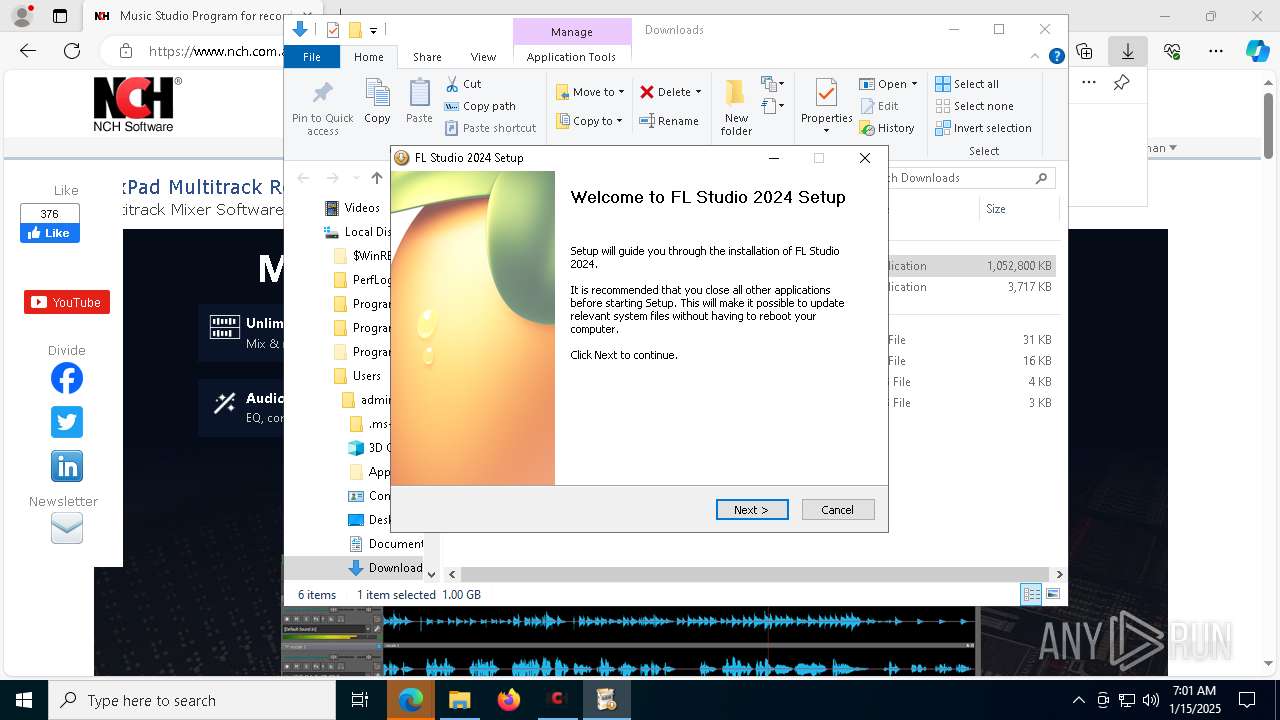Switch to the Share ribbon tab
The image size is (1280, 720).
(x=427, y=57)
